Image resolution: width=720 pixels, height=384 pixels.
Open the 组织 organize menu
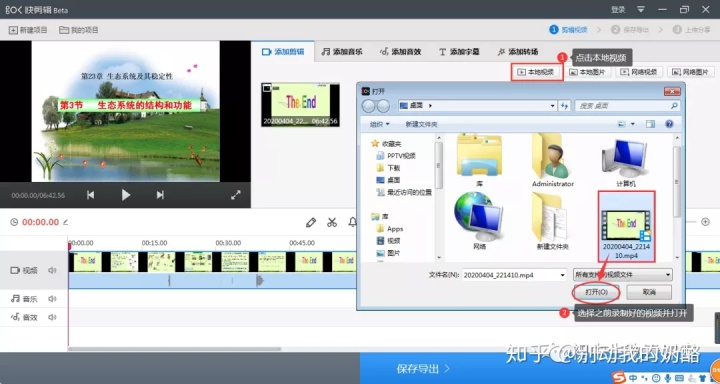380,124
